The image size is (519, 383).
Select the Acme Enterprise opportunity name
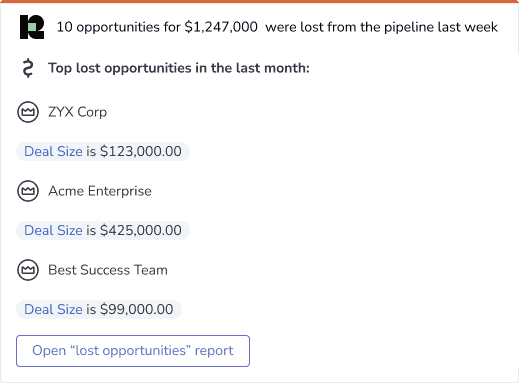[100, 191]
